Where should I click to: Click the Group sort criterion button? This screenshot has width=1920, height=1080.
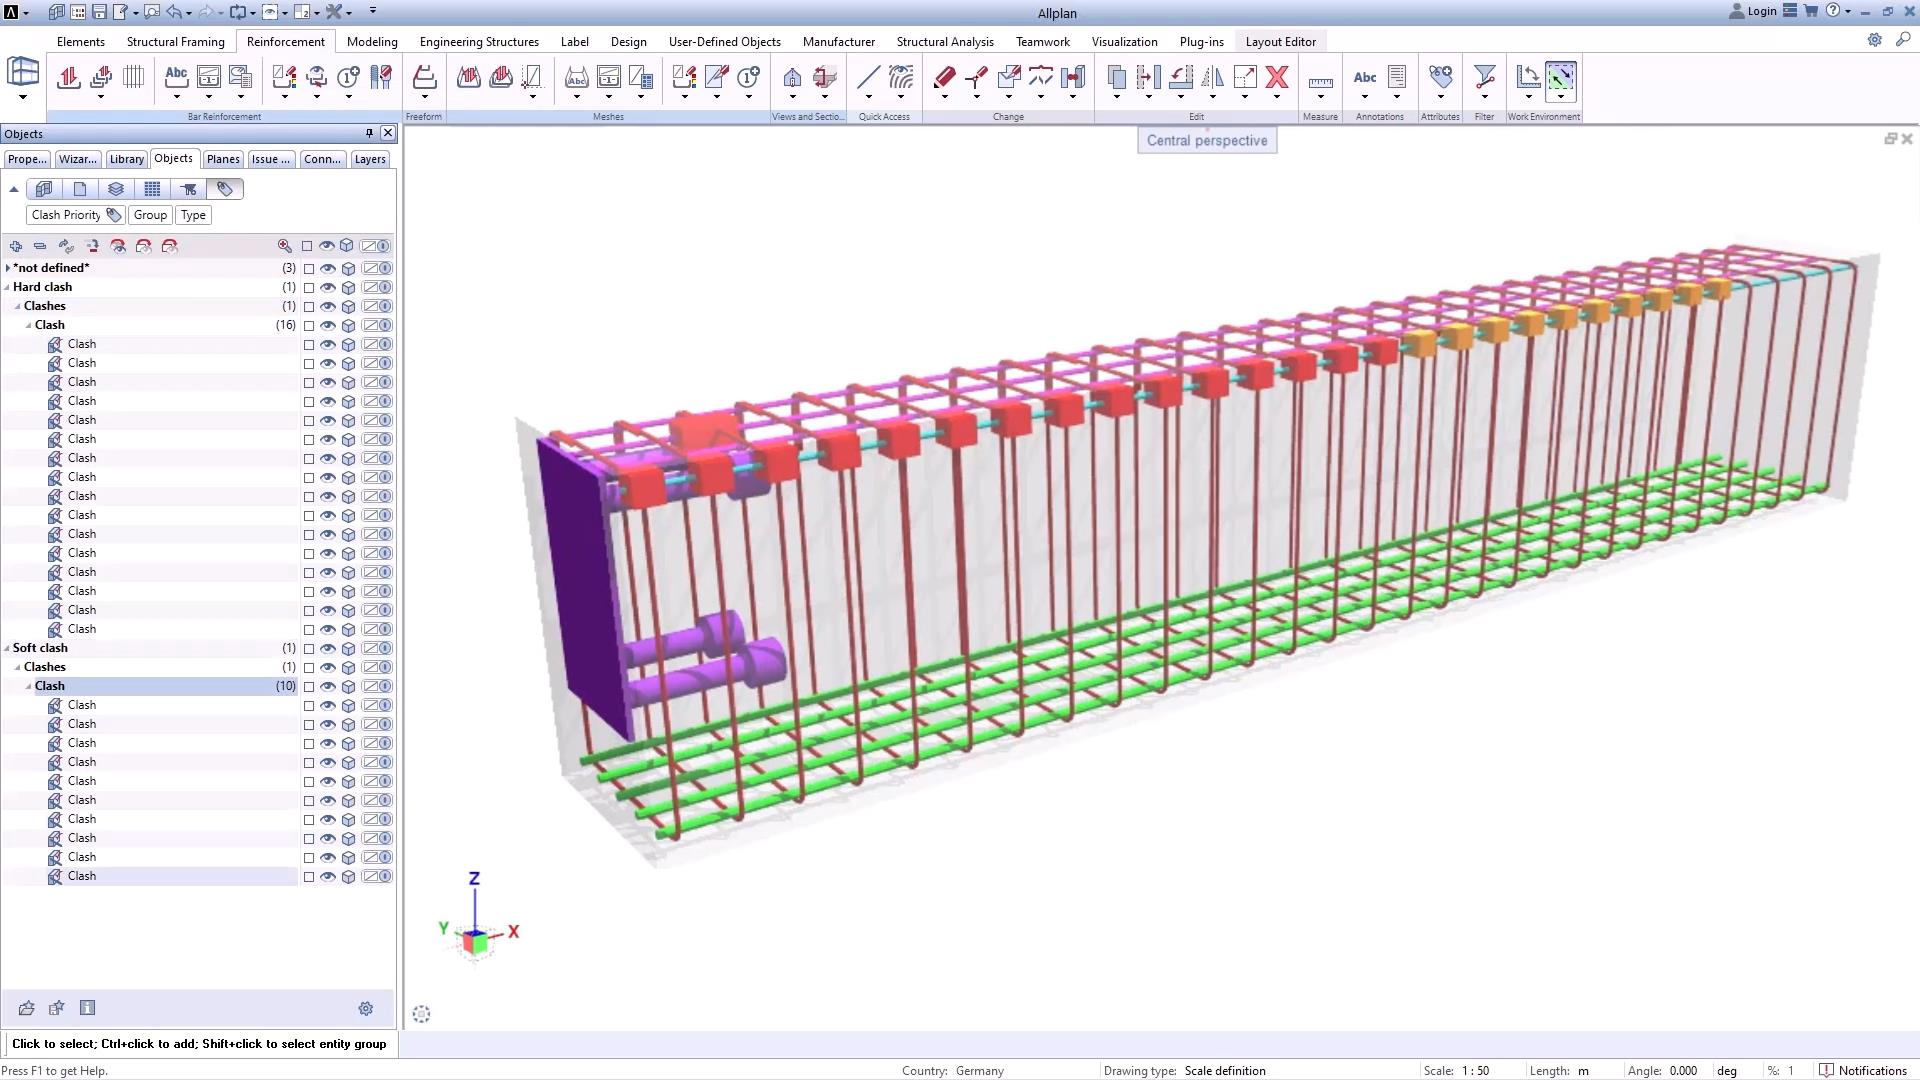click(x=150, y=215)
